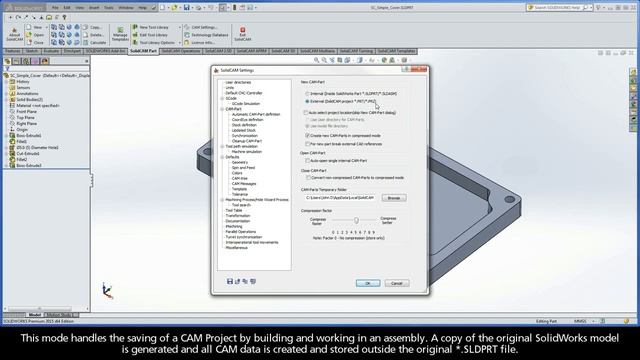This screenshot has width=640, height=360.
Task: Click OK in SolidCAM Settings dialog
Action: click(x=368, y=283)
